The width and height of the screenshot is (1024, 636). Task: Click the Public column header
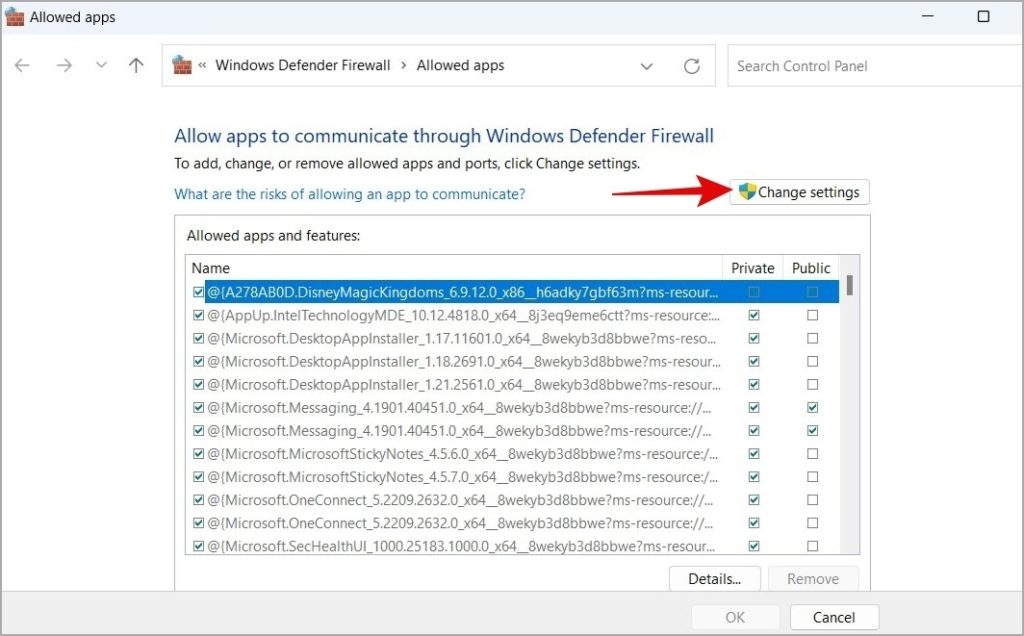point(810,268)
